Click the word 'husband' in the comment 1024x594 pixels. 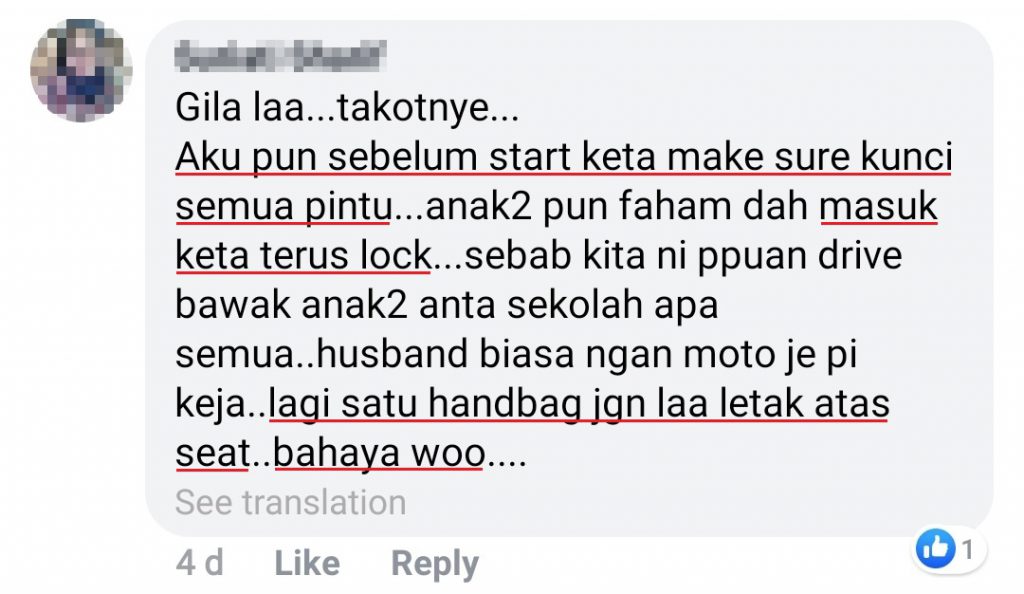(x=392, y=354)
